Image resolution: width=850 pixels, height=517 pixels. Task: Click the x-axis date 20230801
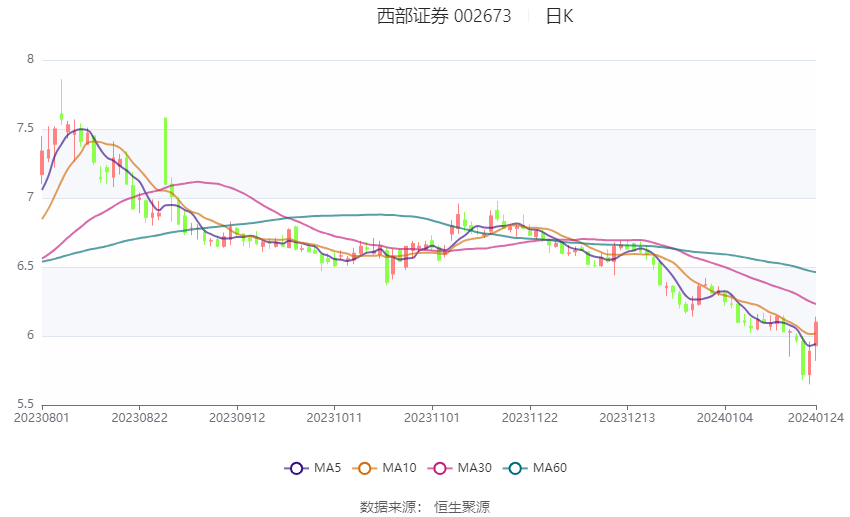[42, 418]
